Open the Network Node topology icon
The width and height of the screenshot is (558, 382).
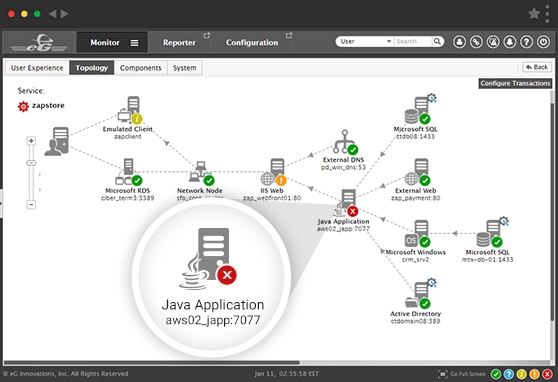tap(201, 173)
